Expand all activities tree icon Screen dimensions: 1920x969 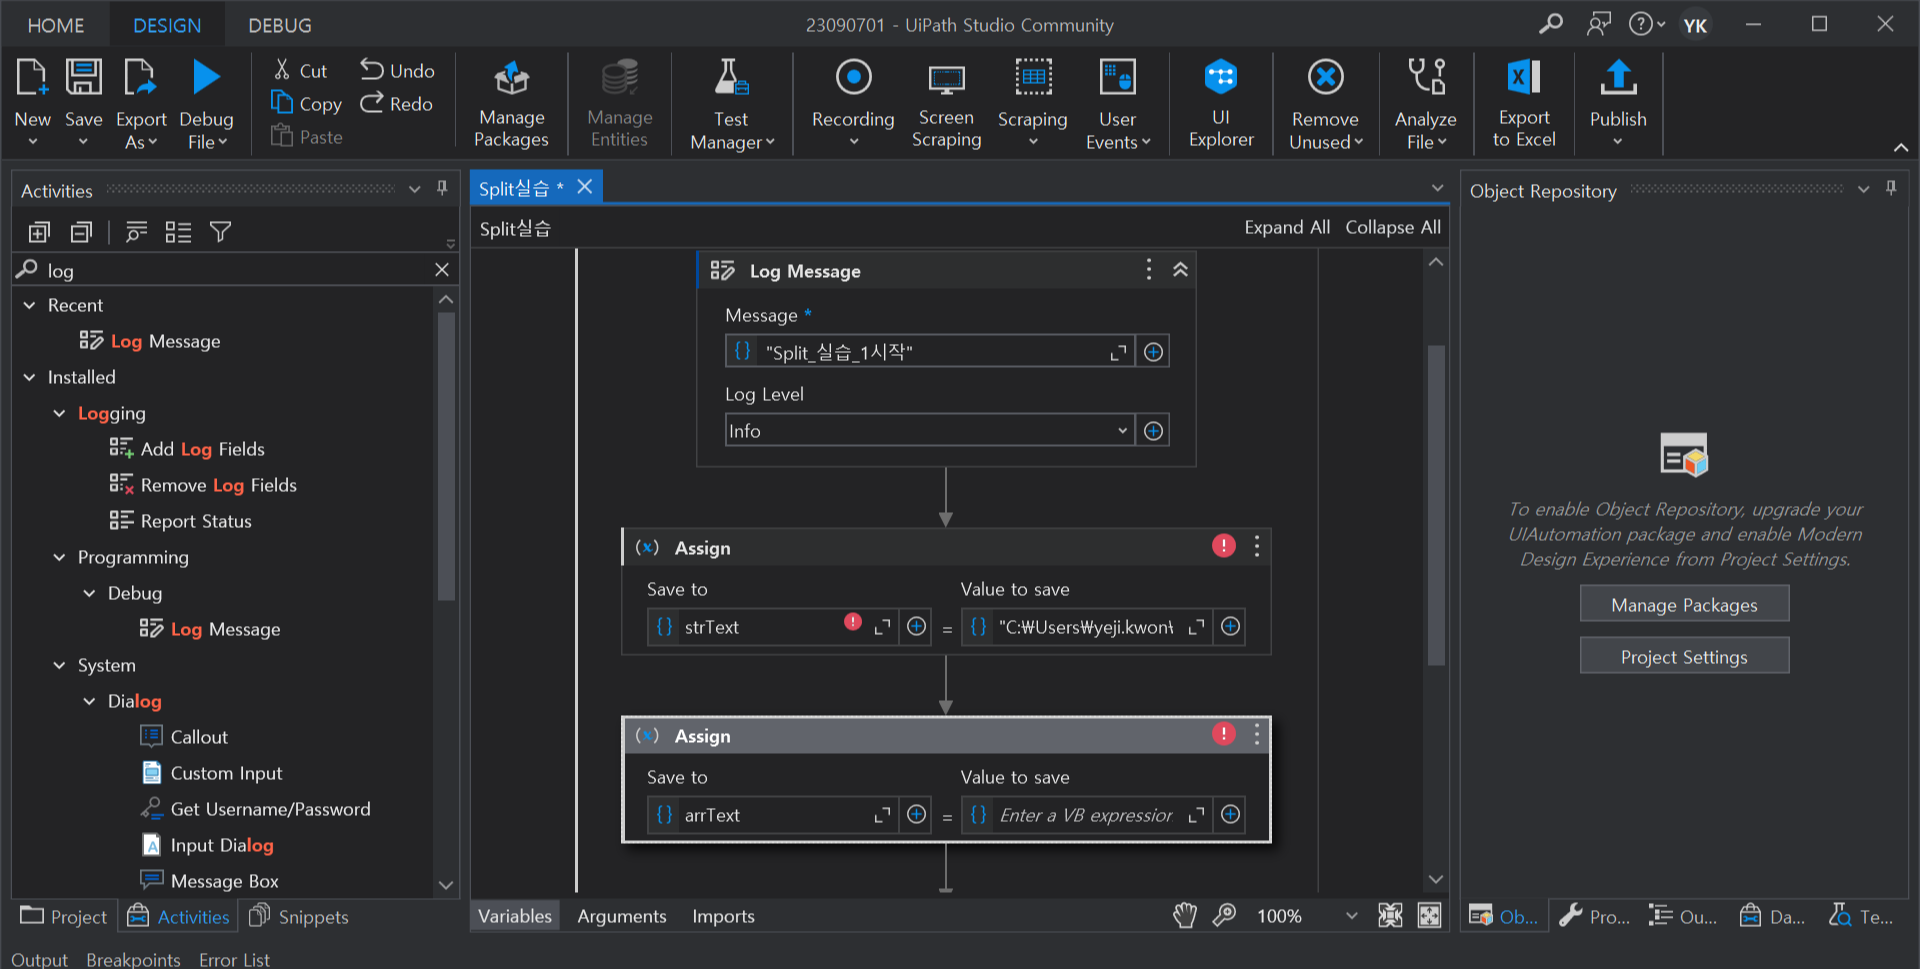[39, 232]
